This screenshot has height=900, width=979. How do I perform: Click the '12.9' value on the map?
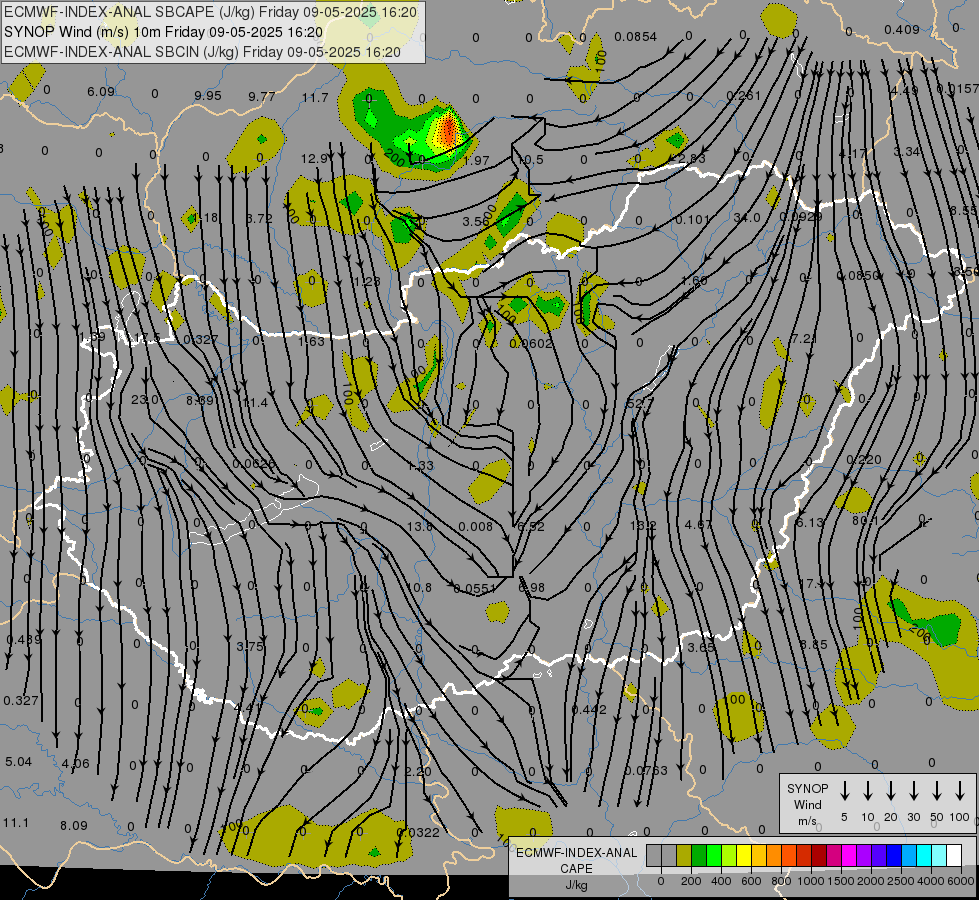[314, 159]
